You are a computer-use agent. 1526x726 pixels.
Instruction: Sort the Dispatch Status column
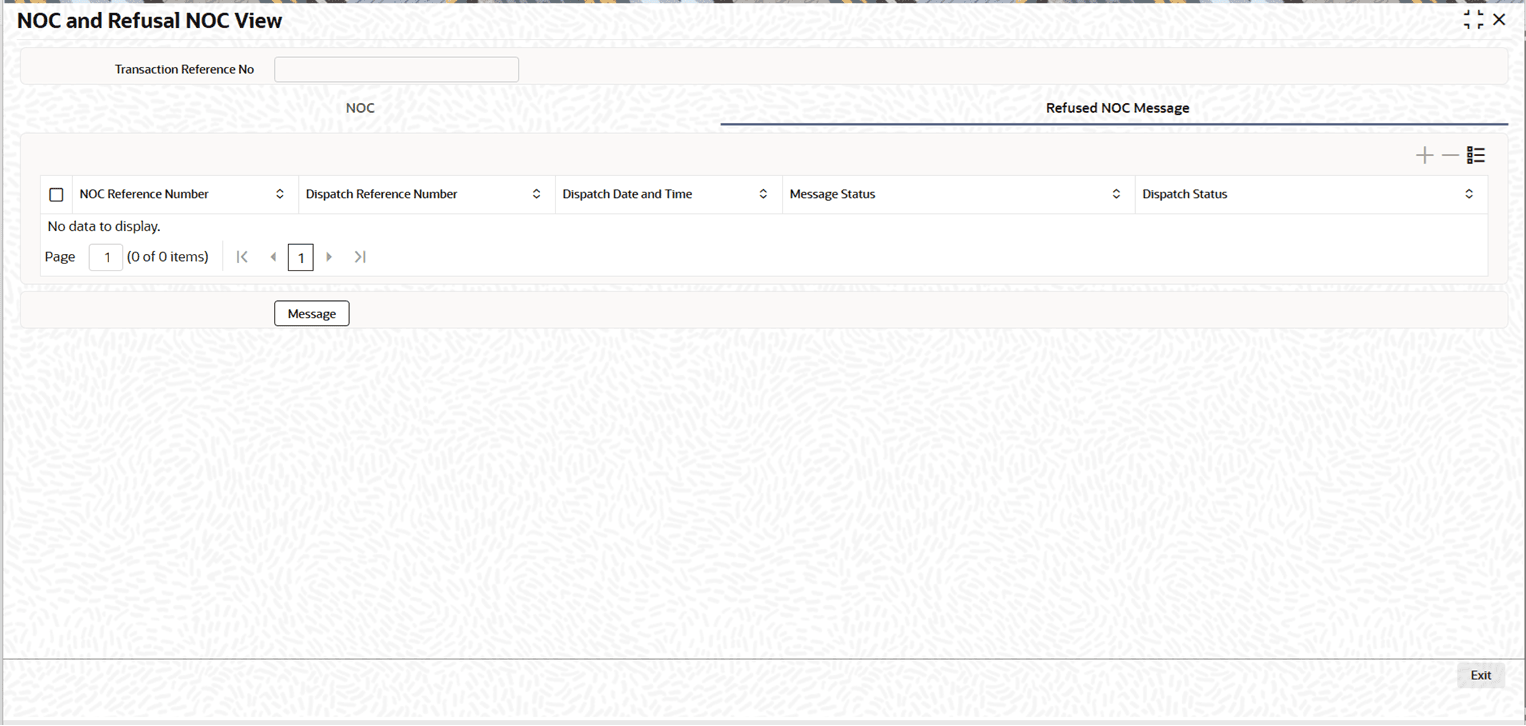tap(1469, 194)
